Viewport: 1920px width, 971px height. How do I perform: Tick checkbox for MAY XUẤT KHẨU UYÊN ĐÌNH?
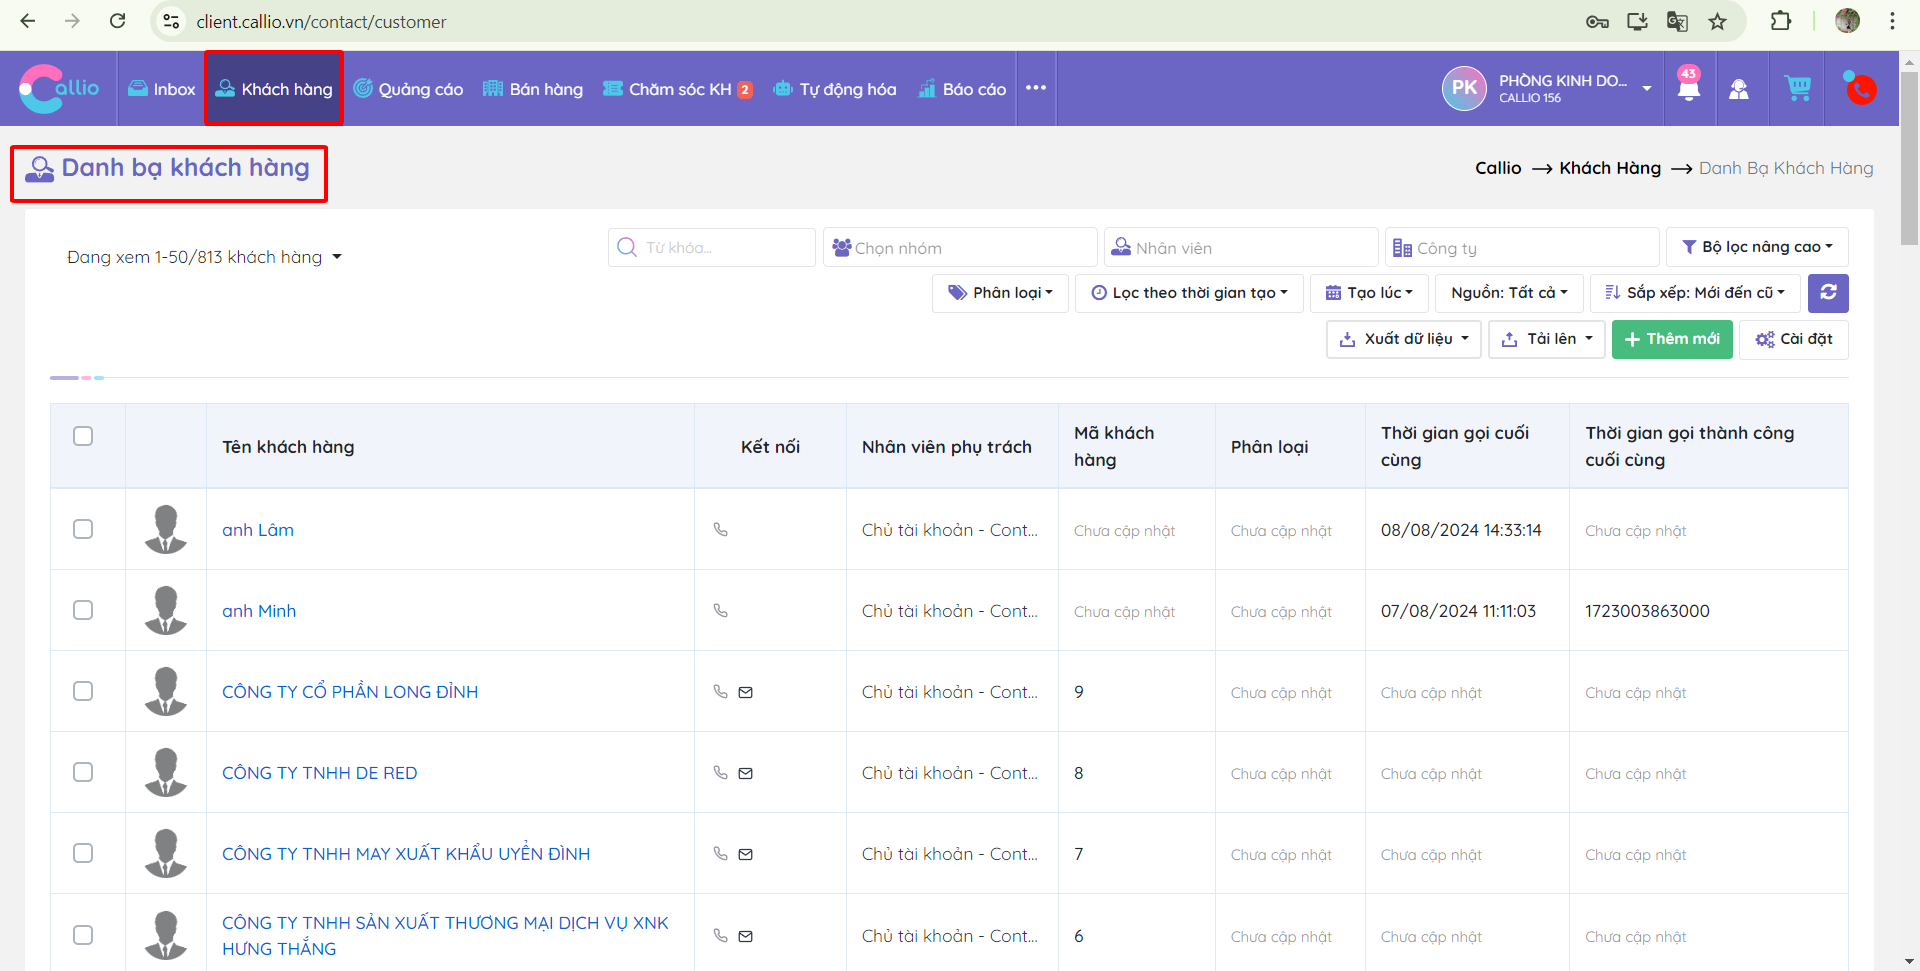[x=83, y=853]
